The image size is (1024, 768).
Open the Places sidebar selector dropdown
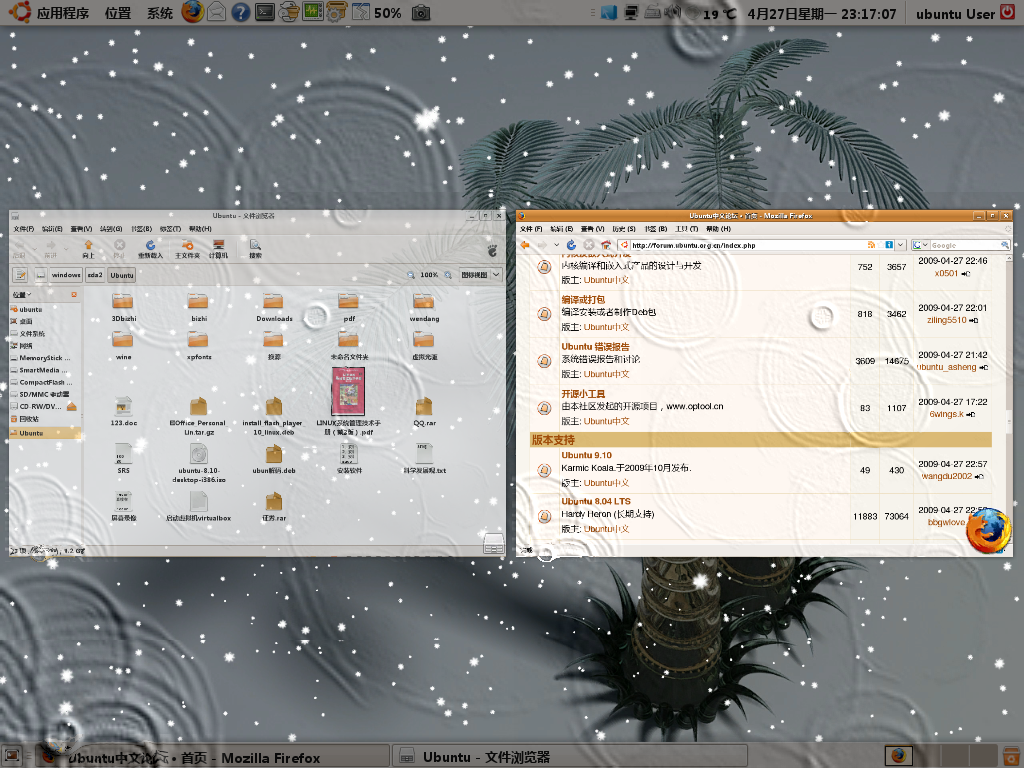[x=22, y=295]
